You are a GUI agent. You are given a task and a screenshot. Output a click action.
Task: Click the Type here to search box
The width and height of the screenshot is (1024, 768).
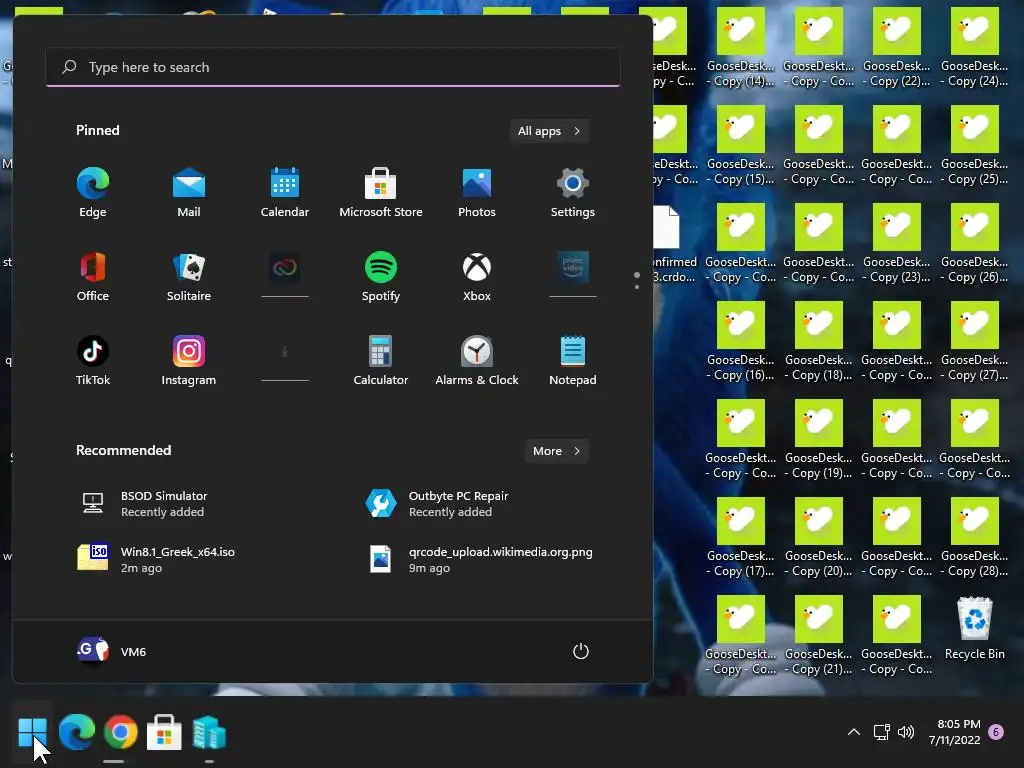click(333, 67)
